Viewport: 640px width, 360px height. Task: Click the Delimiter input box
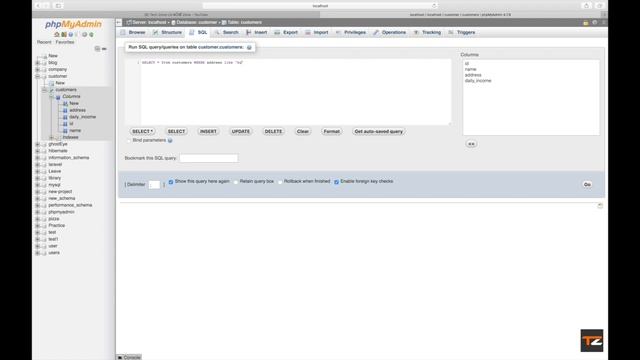click(154, 184)
